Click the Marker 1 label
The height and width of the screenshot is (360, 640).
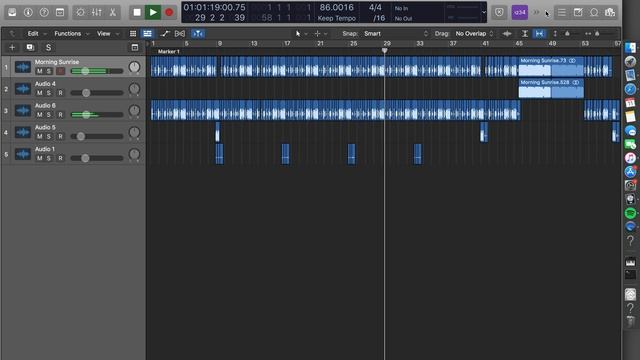169,51
